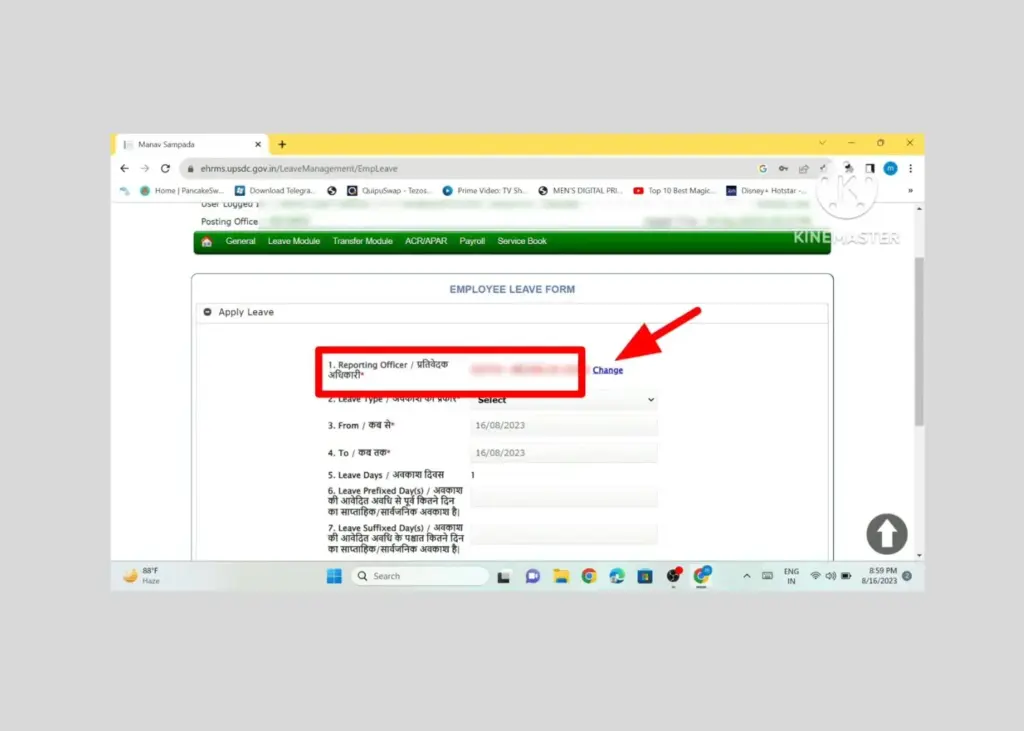Click the volume speaker icon
Image resolution: width=1024 pixels, height=731 pixels.
830,576
